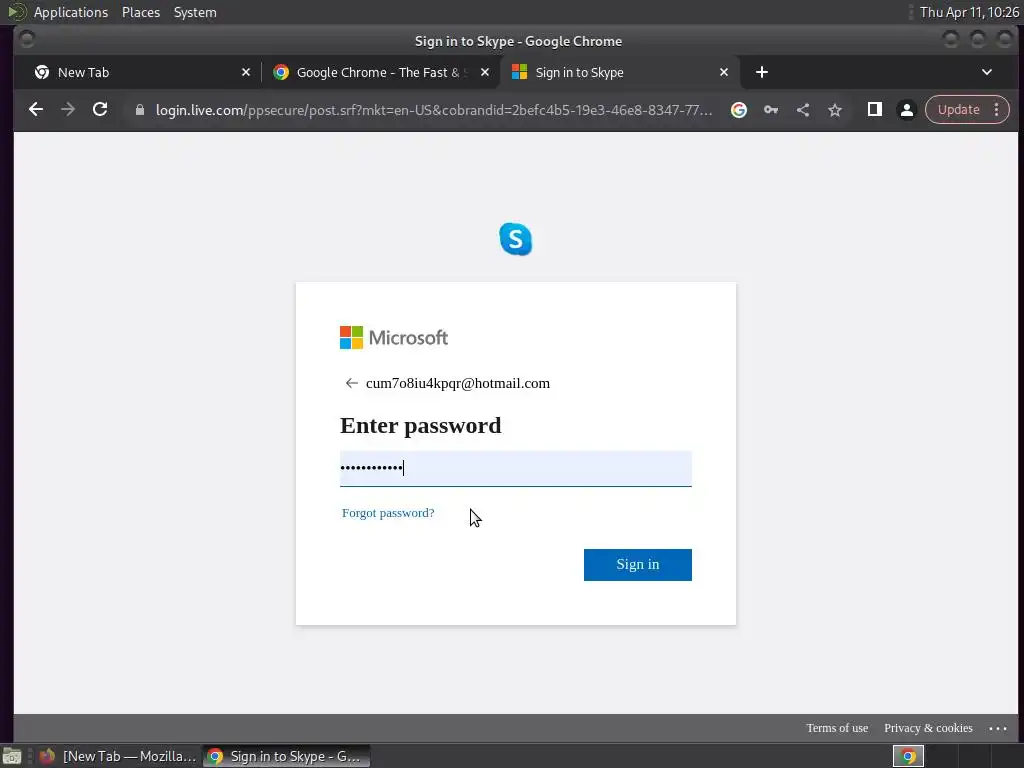Go back to change account email arrow
Screen dimensions: 1024x768
pos(351,383)
